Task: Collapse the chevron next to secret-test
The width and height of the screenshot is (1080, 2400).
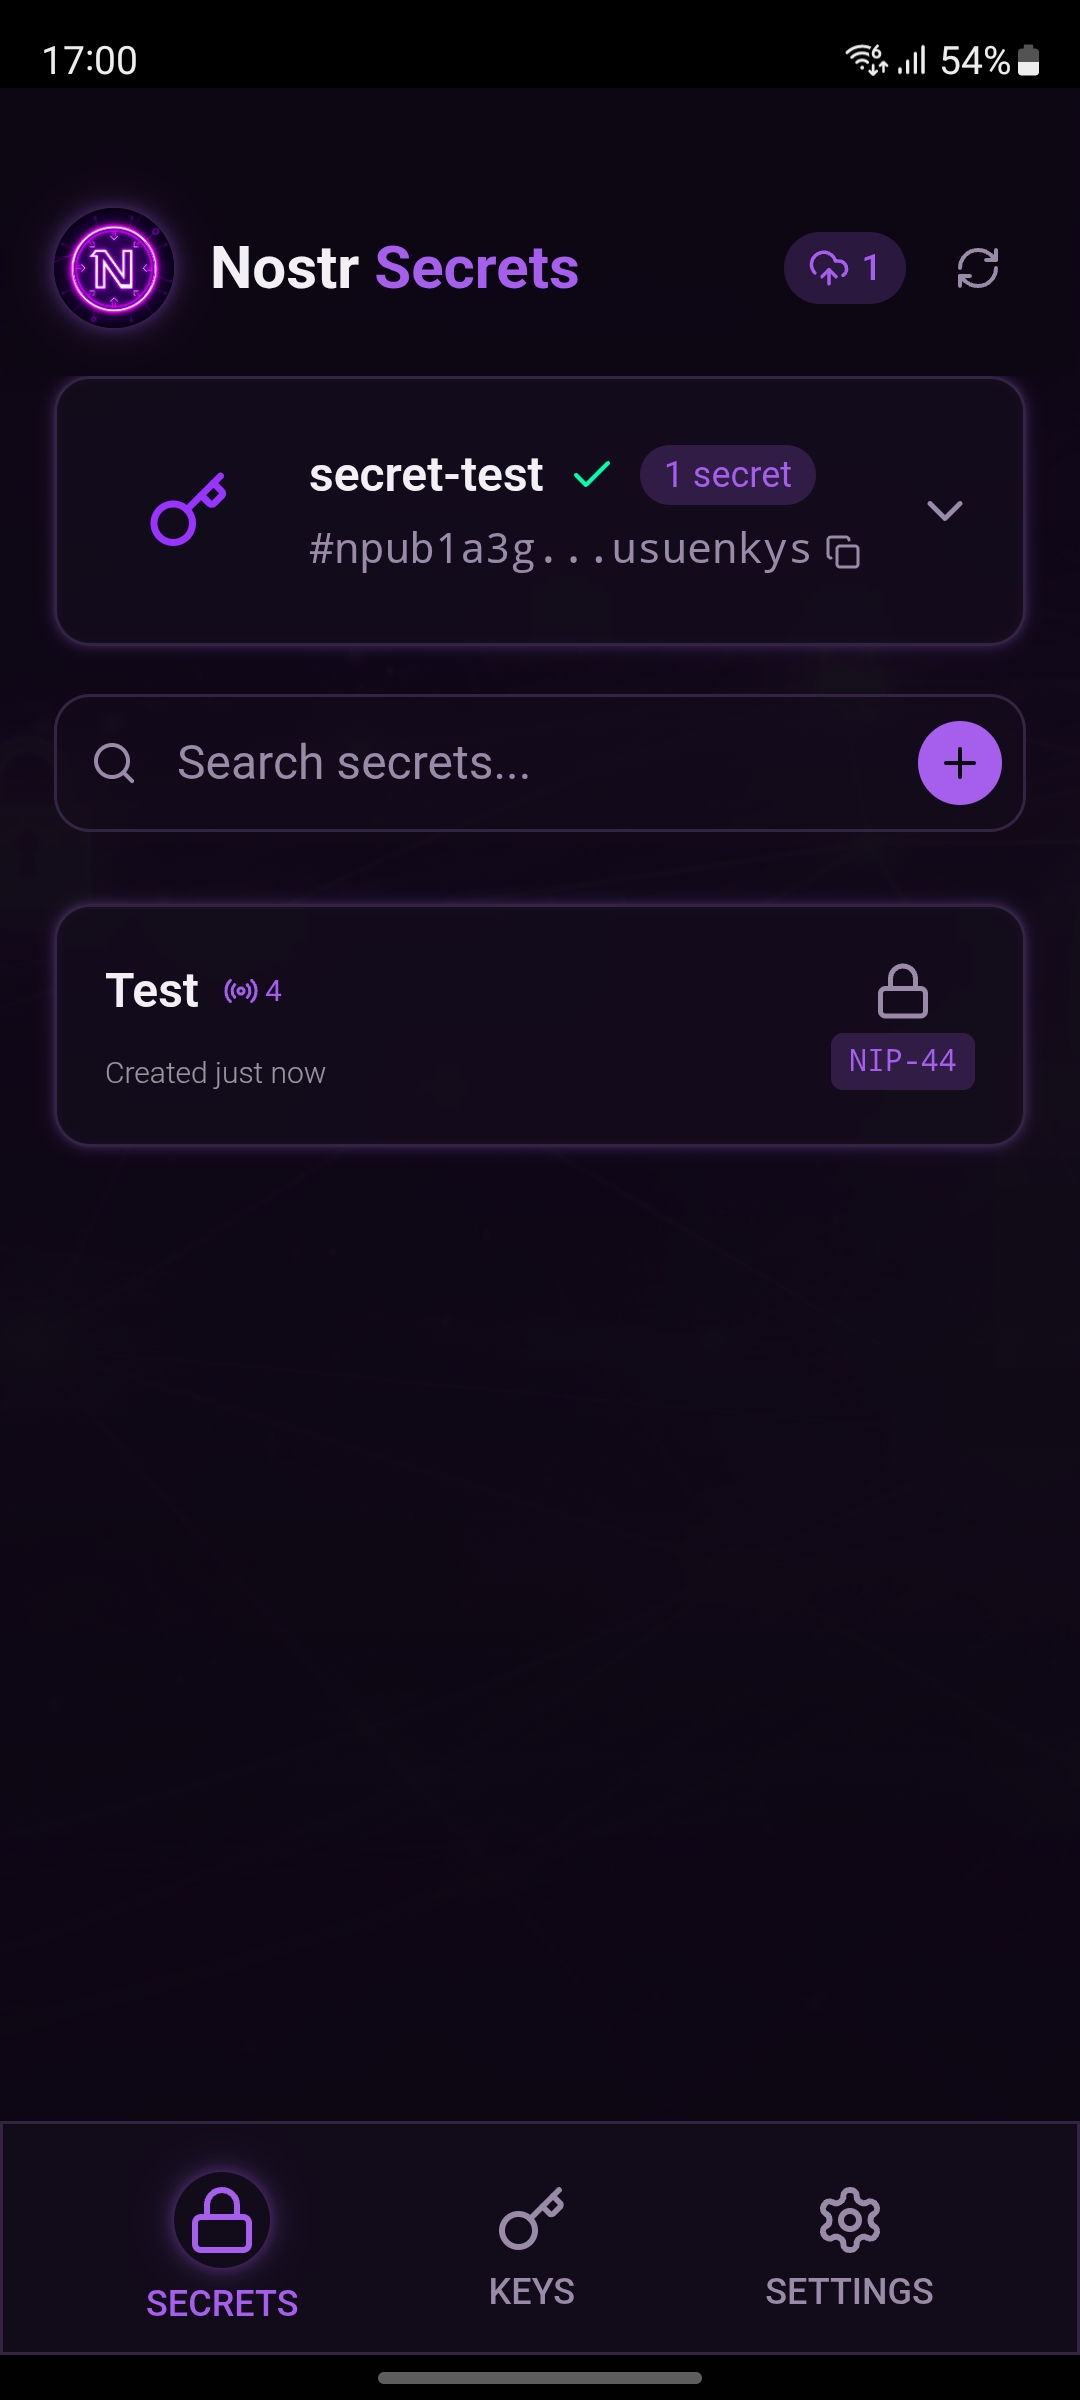Action: coord(945,512)
